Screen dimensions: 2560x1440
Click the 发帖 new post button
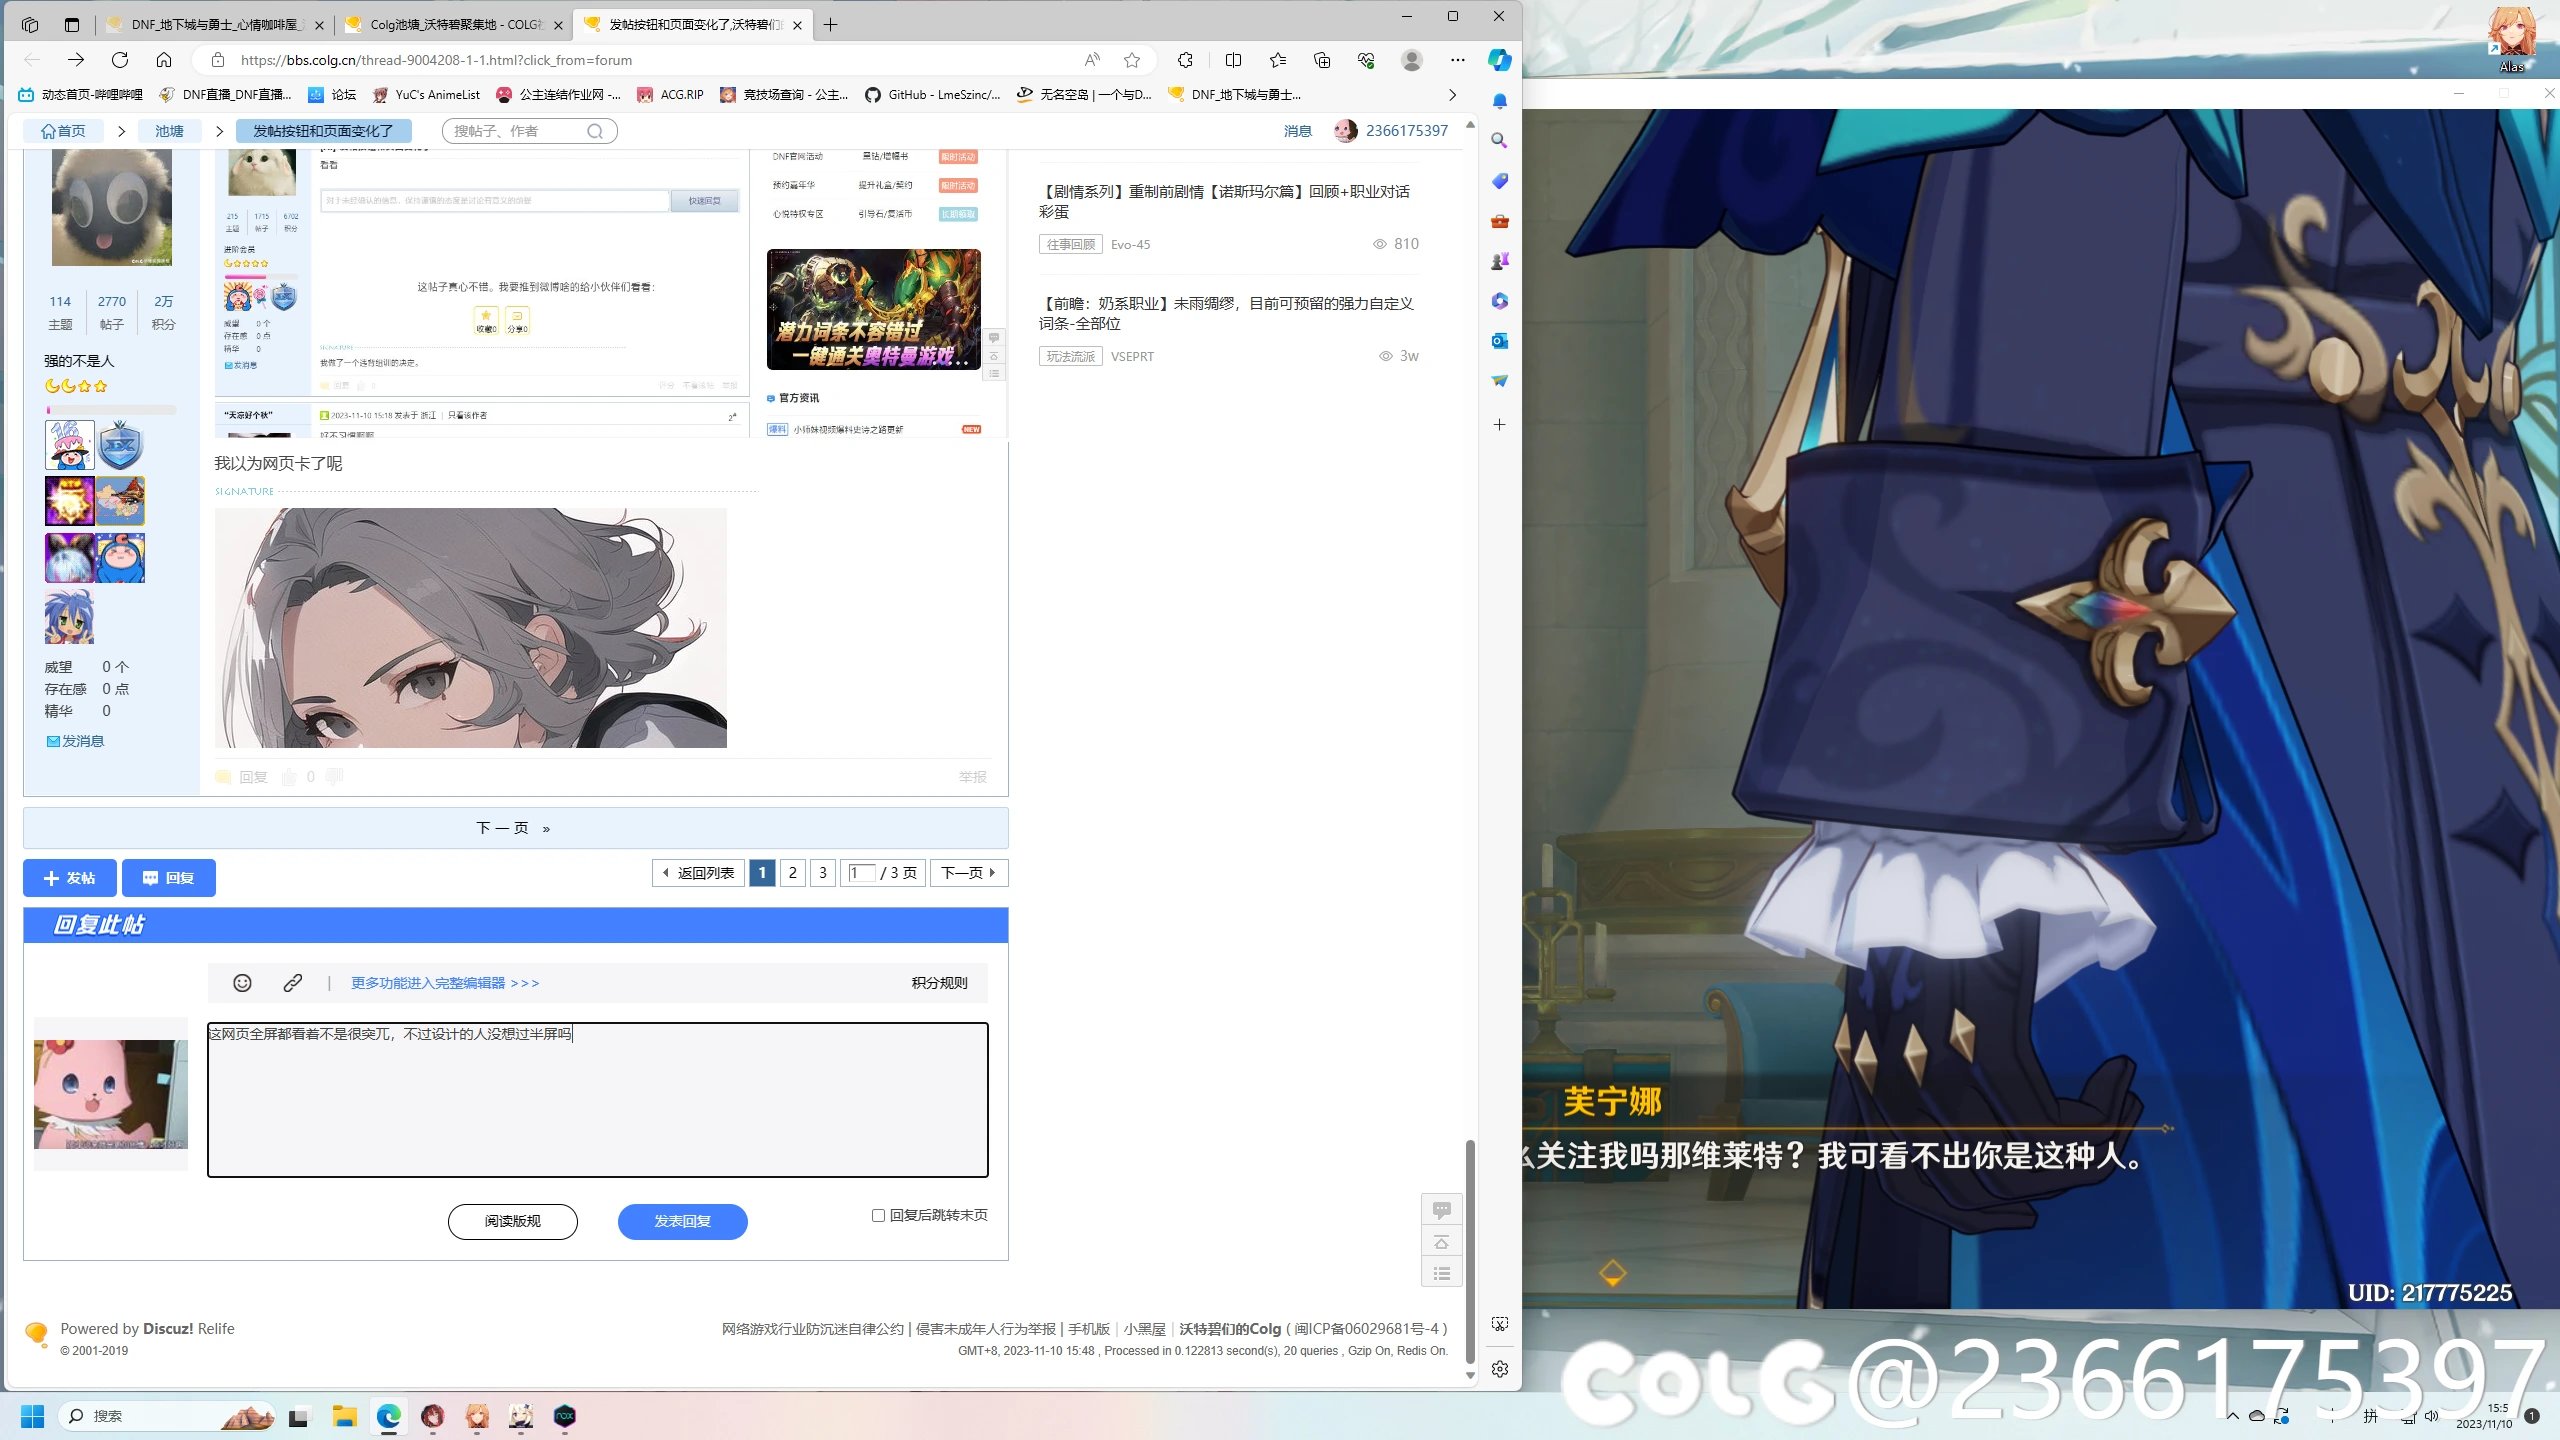click(69, 878)
